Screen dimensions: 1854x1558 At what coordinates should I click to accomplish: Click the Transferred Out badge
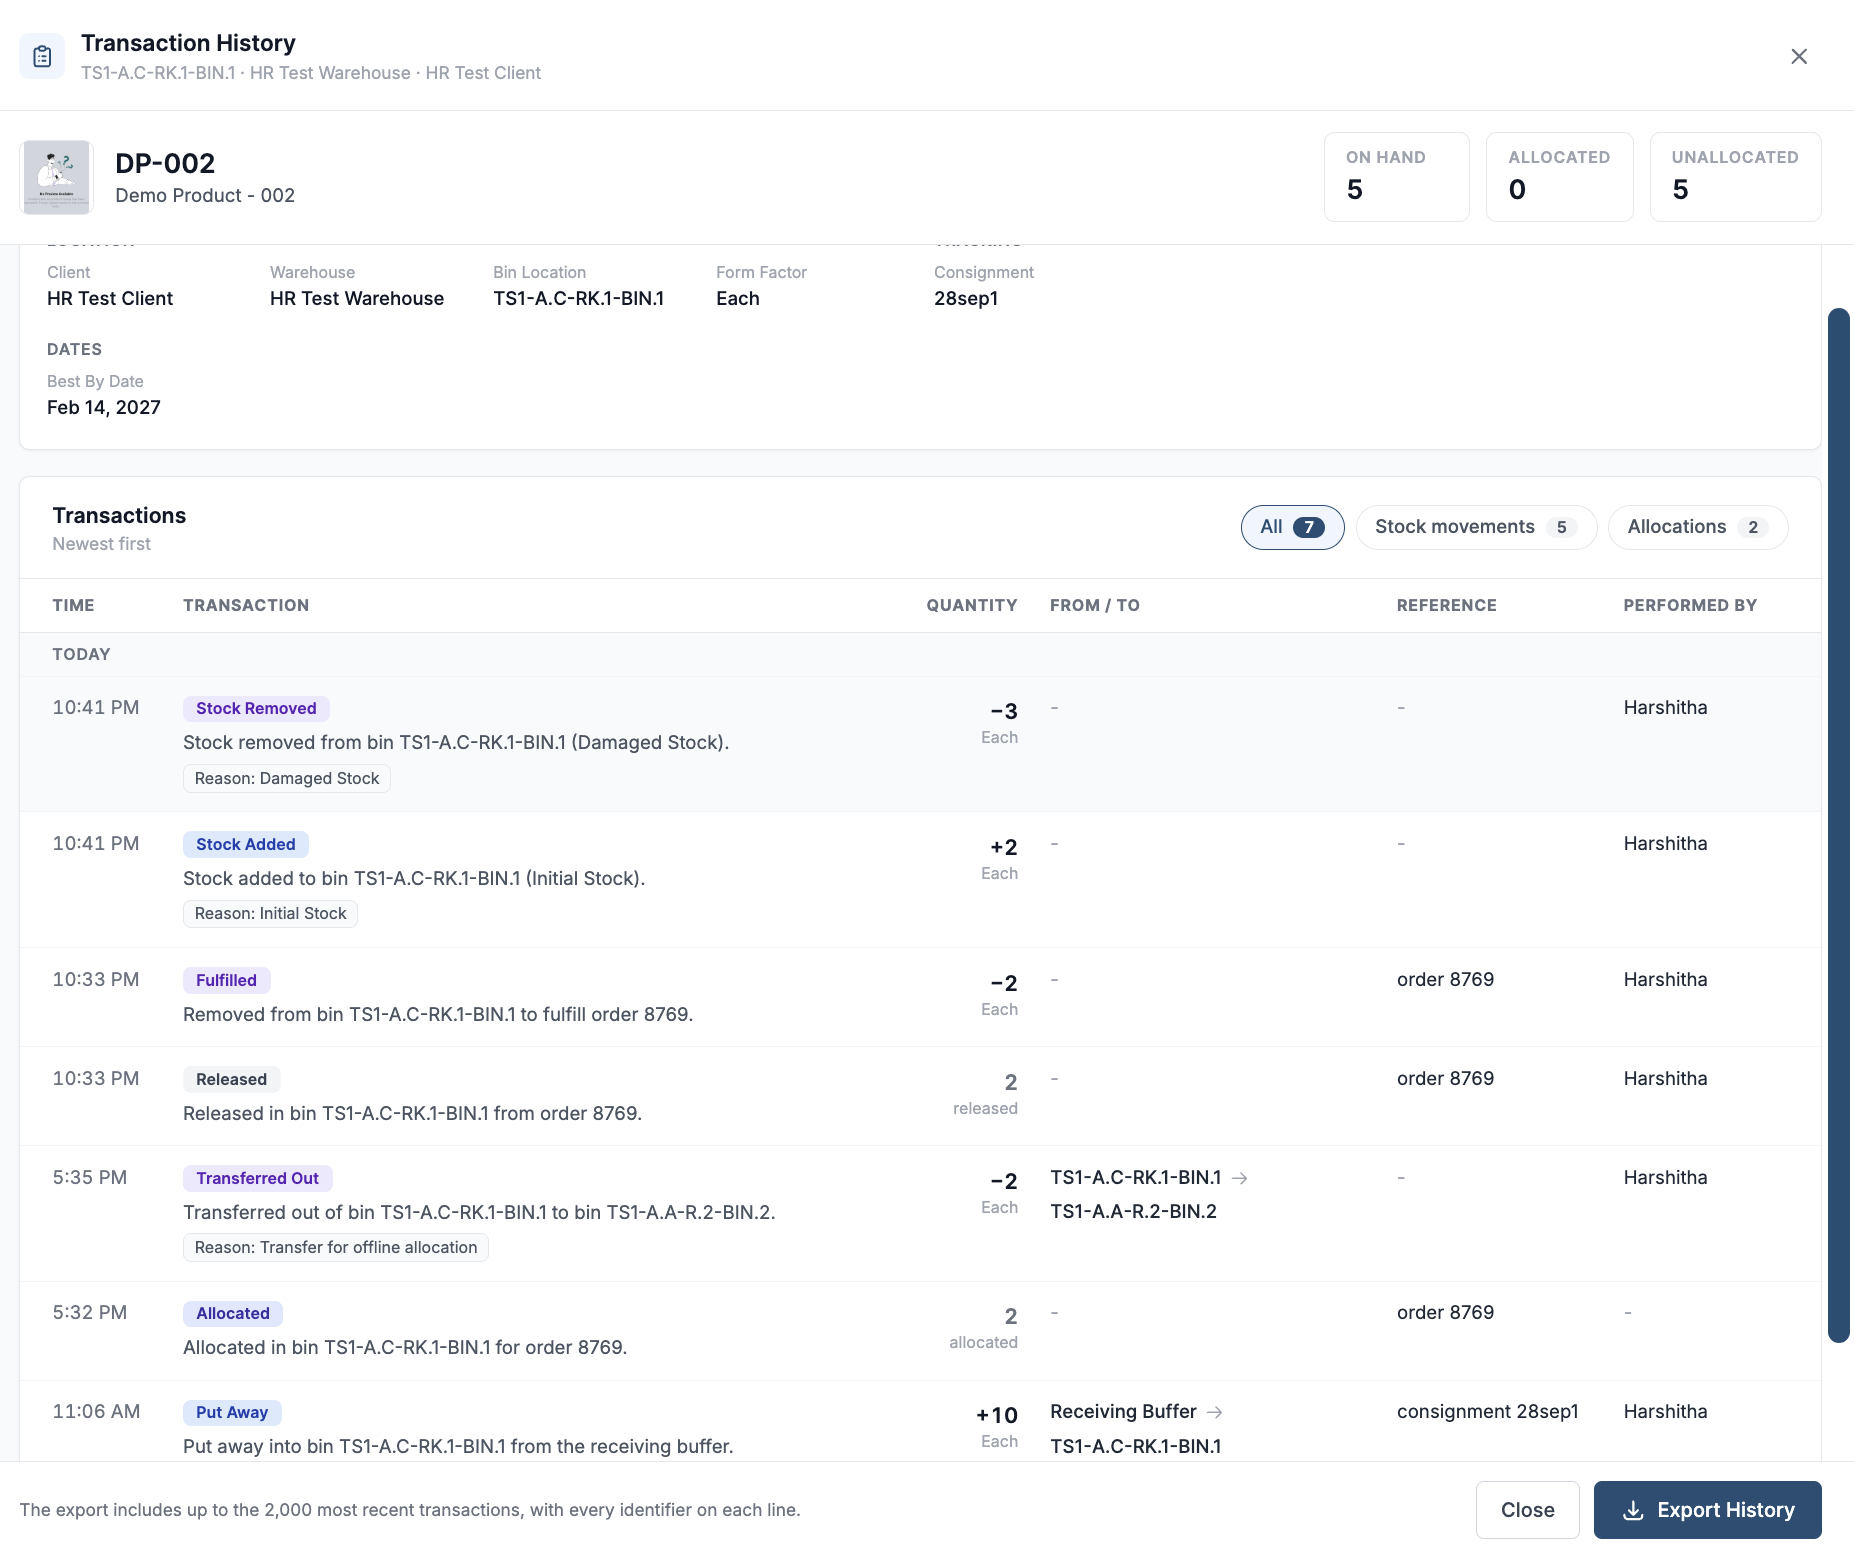coord(258,1178)
